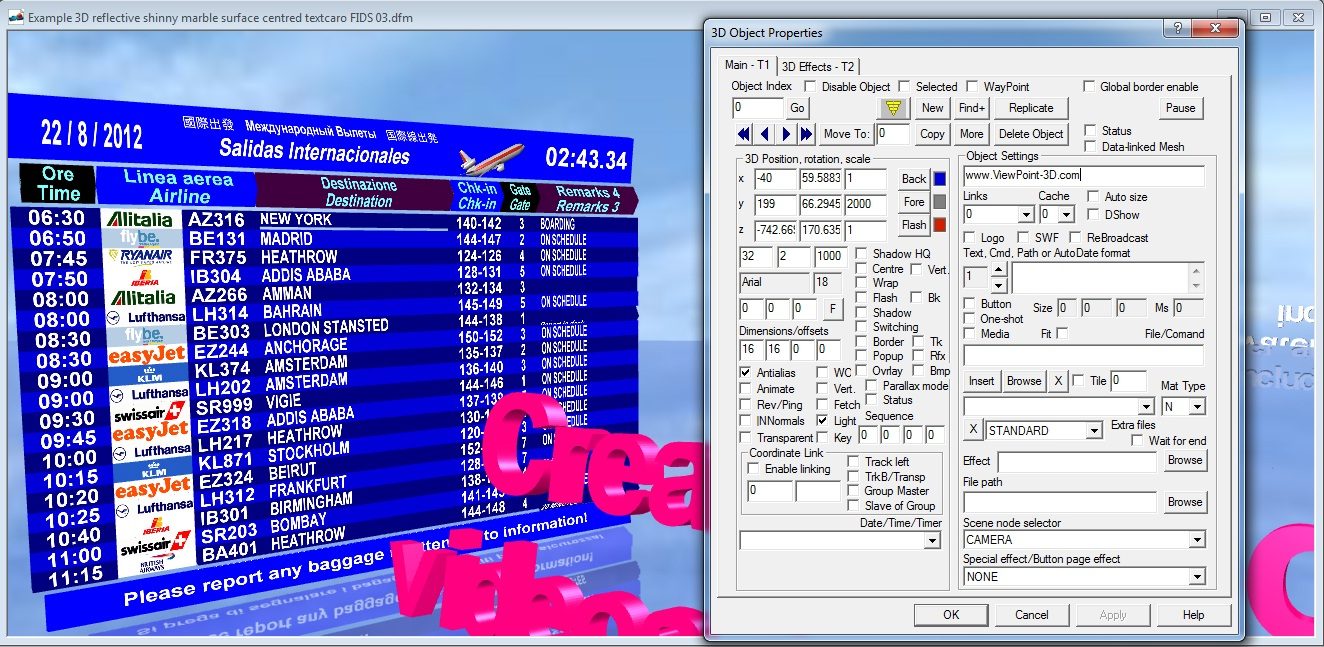
Task: Open the Scene node selector CAMERA dropdown
Action: 1196,540
